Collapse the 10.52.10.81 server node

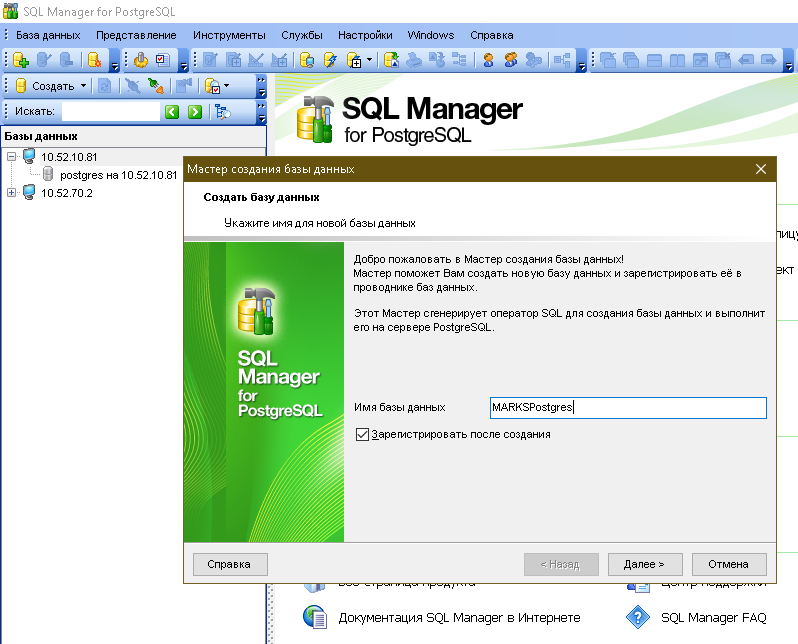(x=11, y=157)
